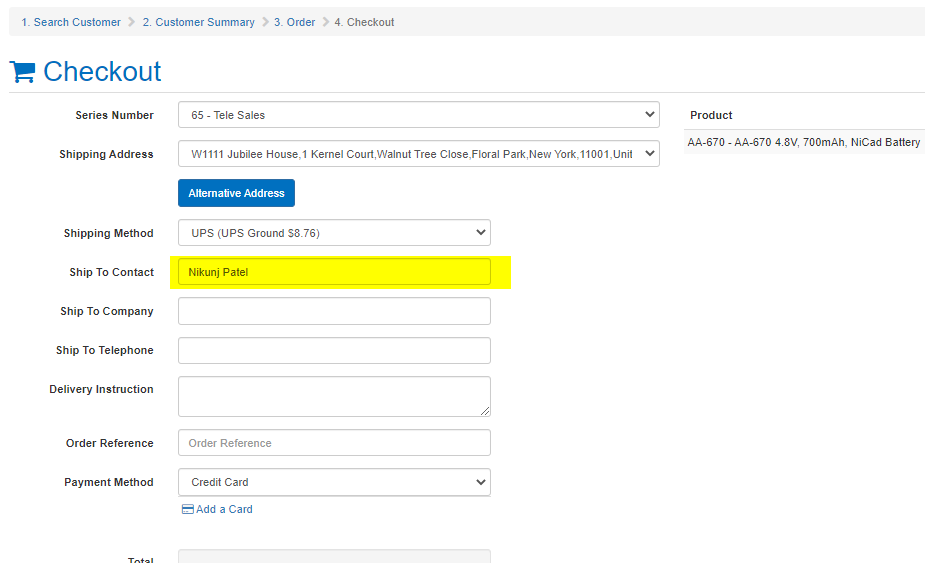Screen dimensions: 925x563
Task: Focus the Ship To Company field
Action: click(334, 311)
